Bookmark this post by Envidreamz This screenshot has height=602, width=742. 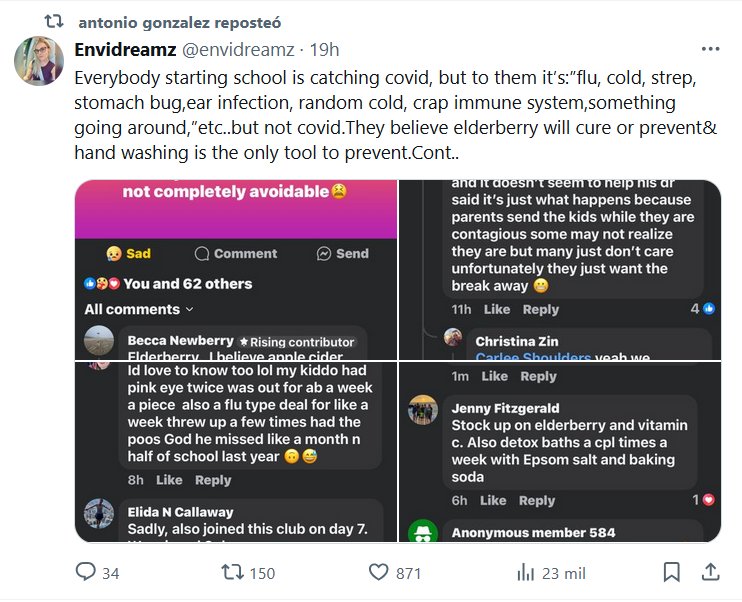(x=672, y=572)
